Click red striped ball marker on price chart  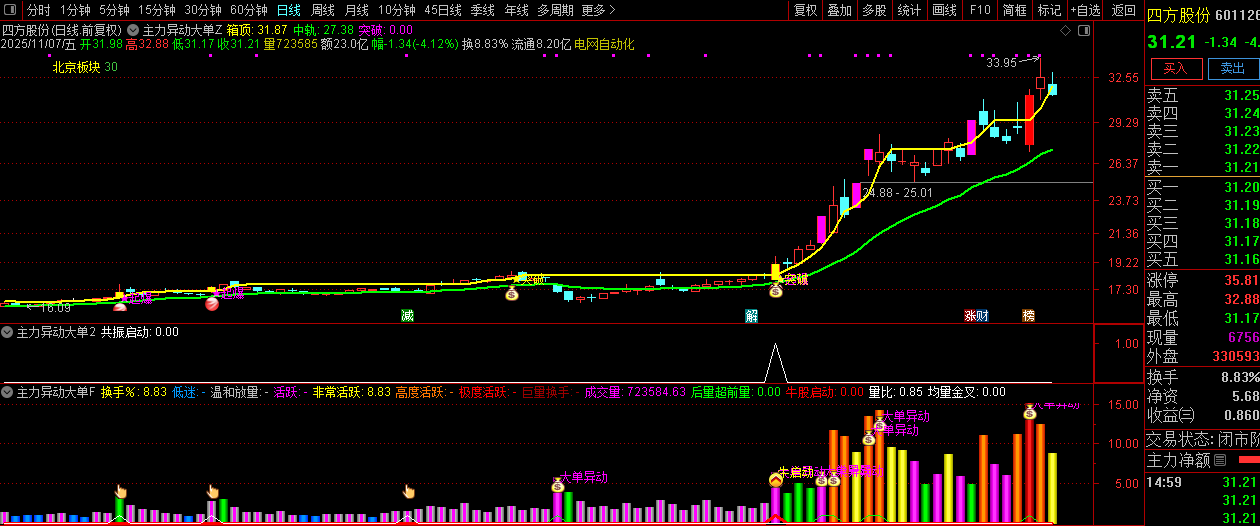point(212,304)
